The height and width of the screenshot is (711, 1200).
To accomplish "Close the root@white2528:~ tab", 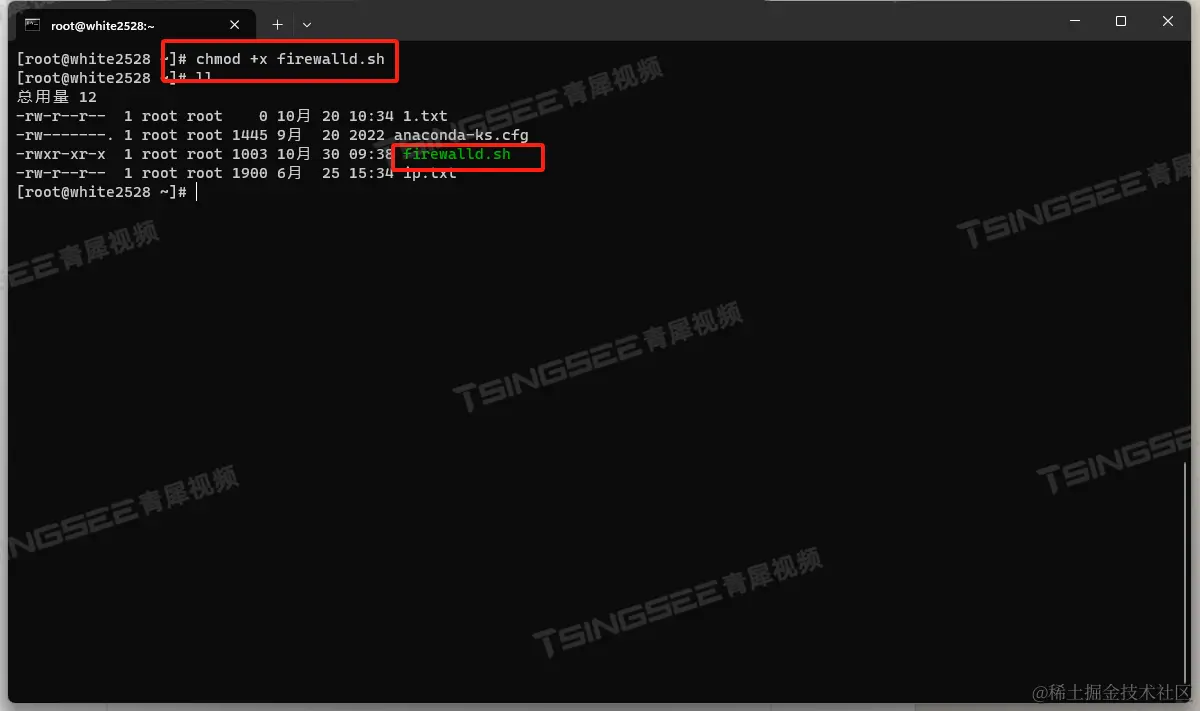I will (235, 25).
